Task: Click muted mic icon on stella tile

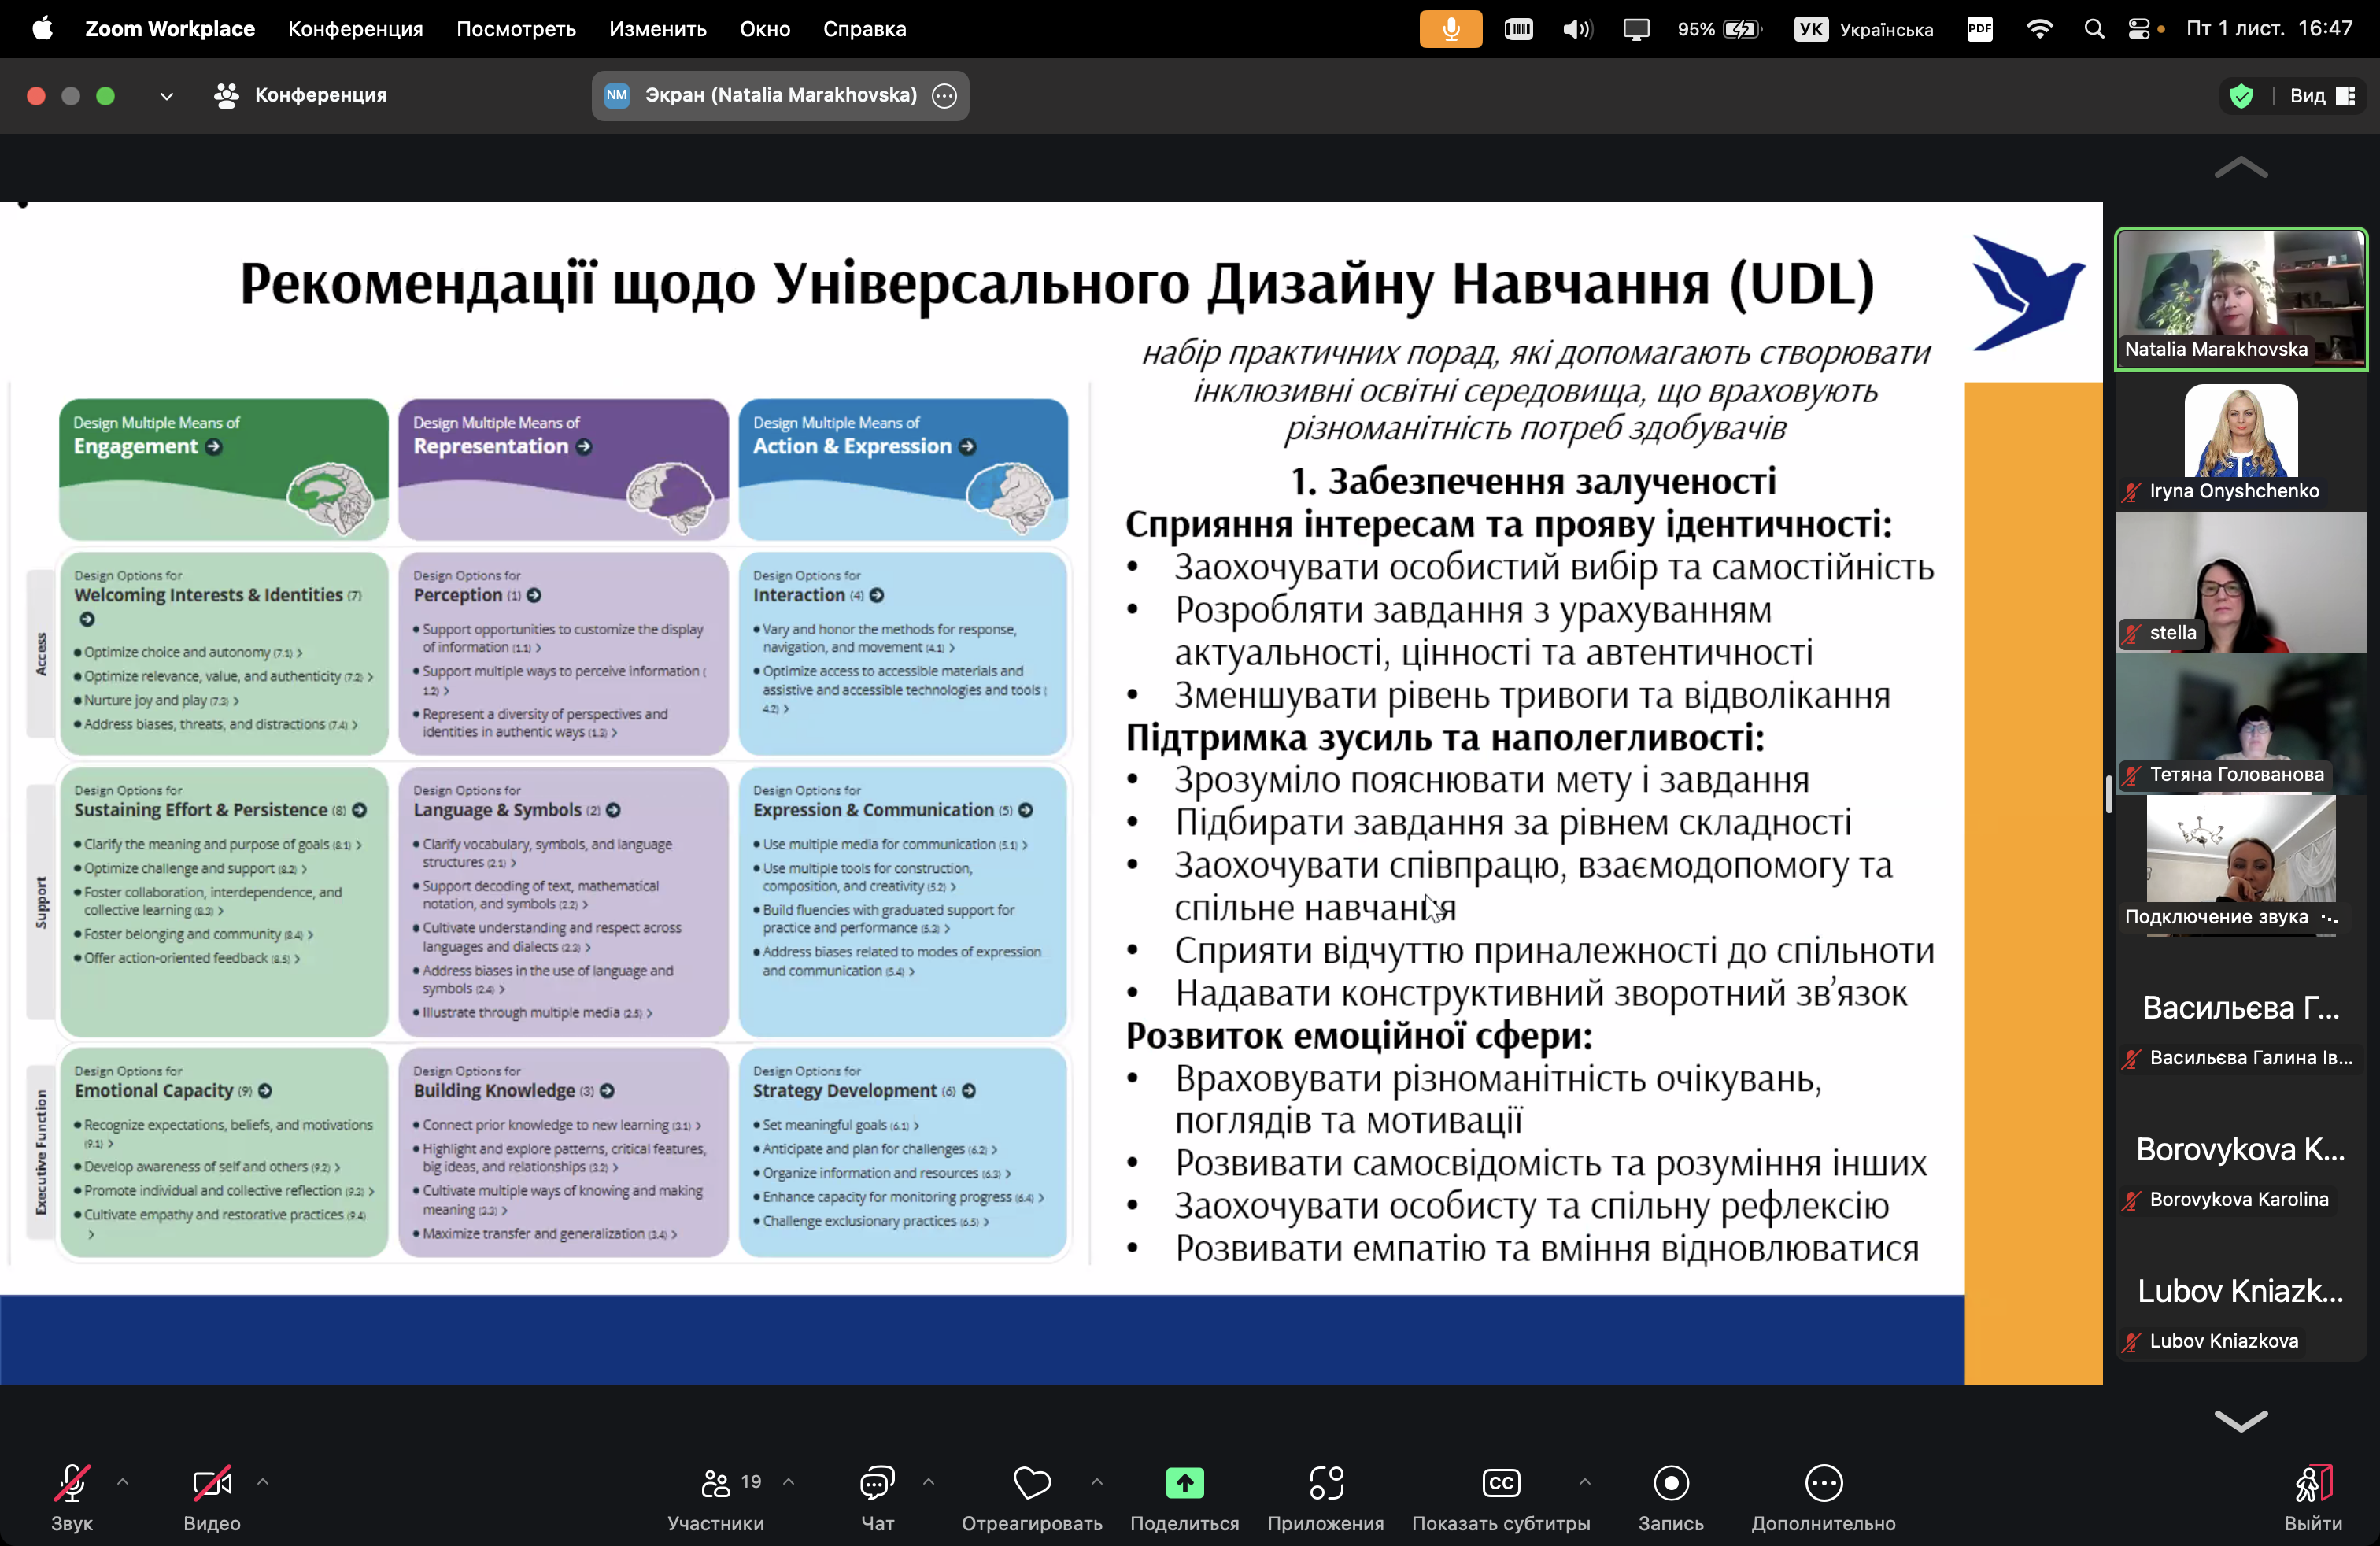Action: pos(2133,633)
